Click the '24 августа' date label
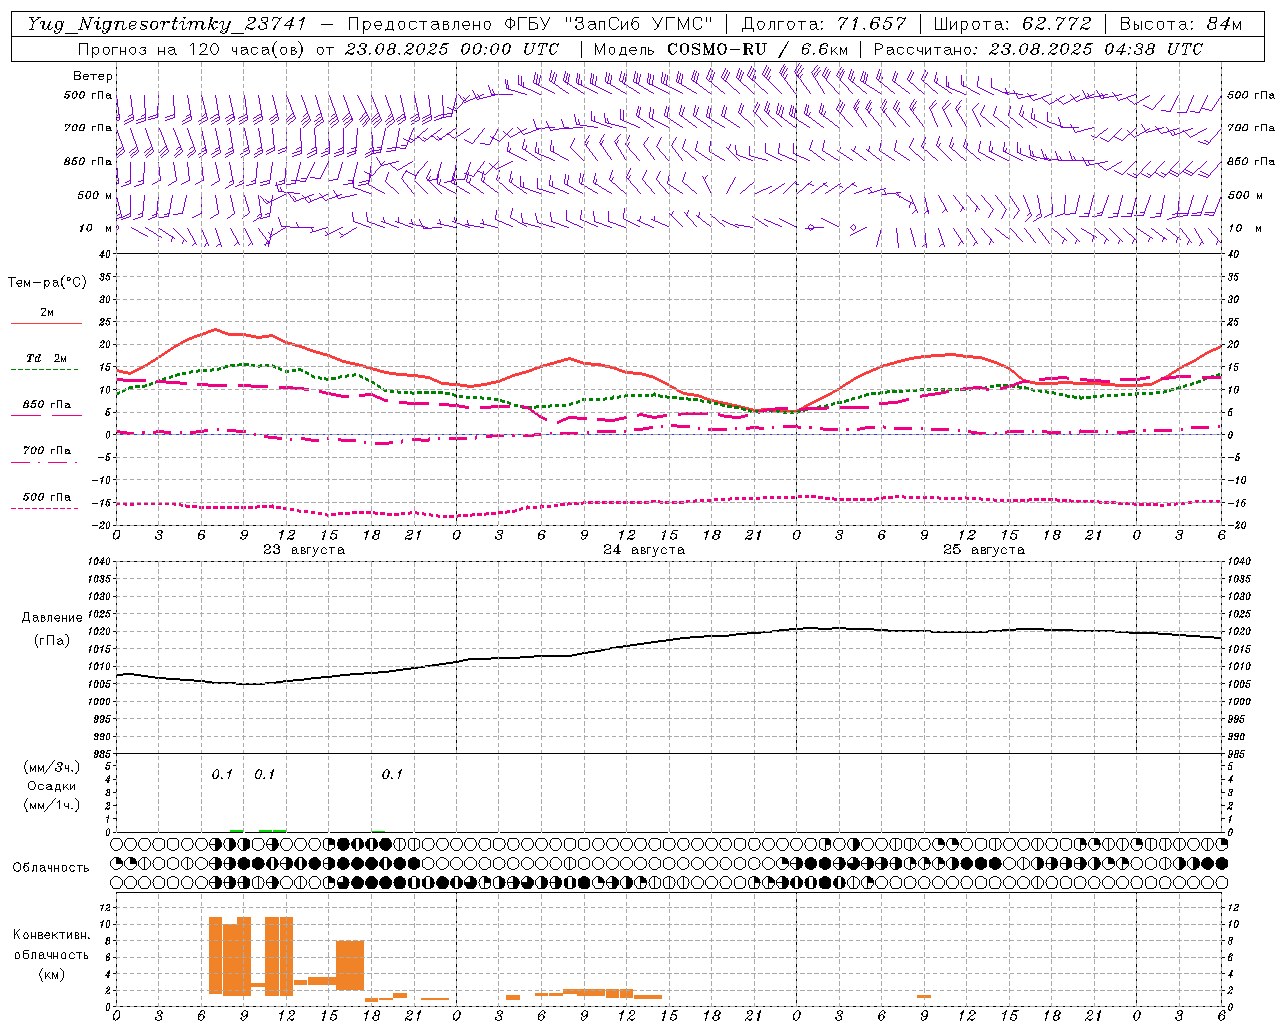 click(643, 550)
